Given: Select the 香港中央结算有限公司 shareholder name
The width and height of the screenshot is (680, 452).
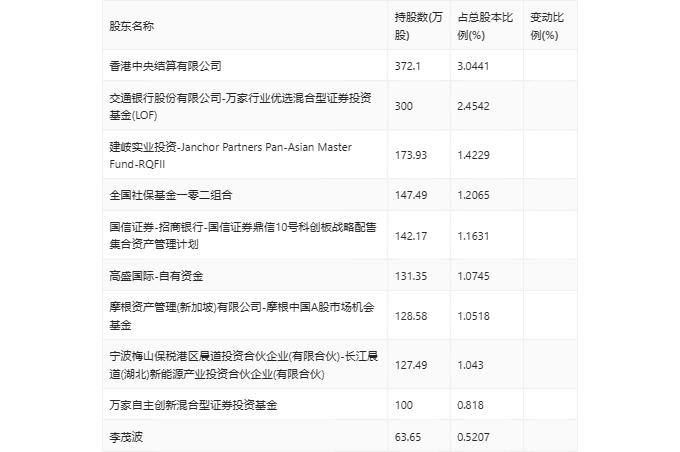Looking at the screenshot, I should pos(165,66).
